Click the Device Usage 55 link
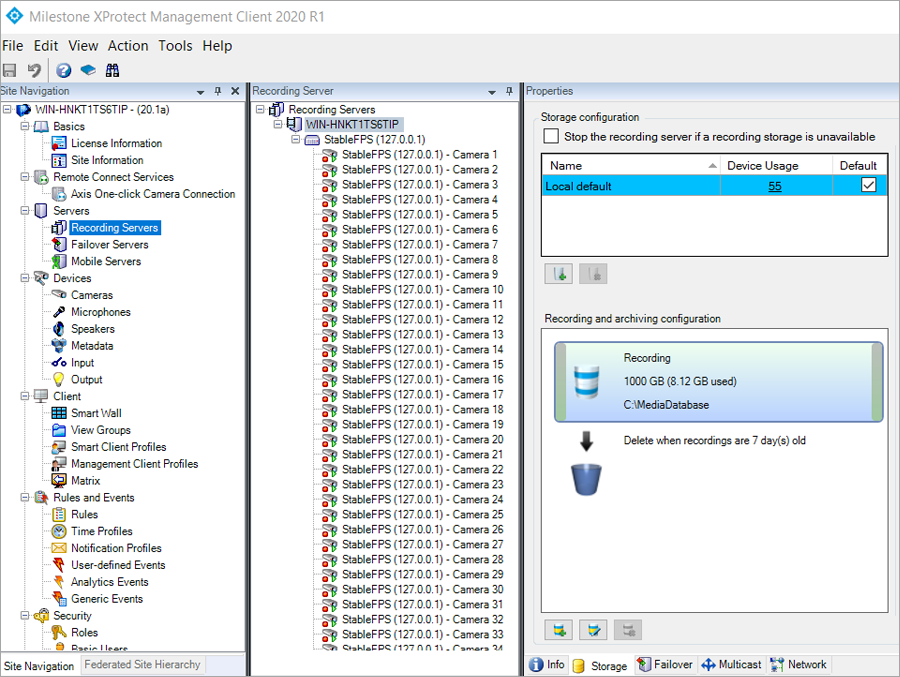Image resolution: width=900 pixels, height=677 pixels. coord(774,186)
